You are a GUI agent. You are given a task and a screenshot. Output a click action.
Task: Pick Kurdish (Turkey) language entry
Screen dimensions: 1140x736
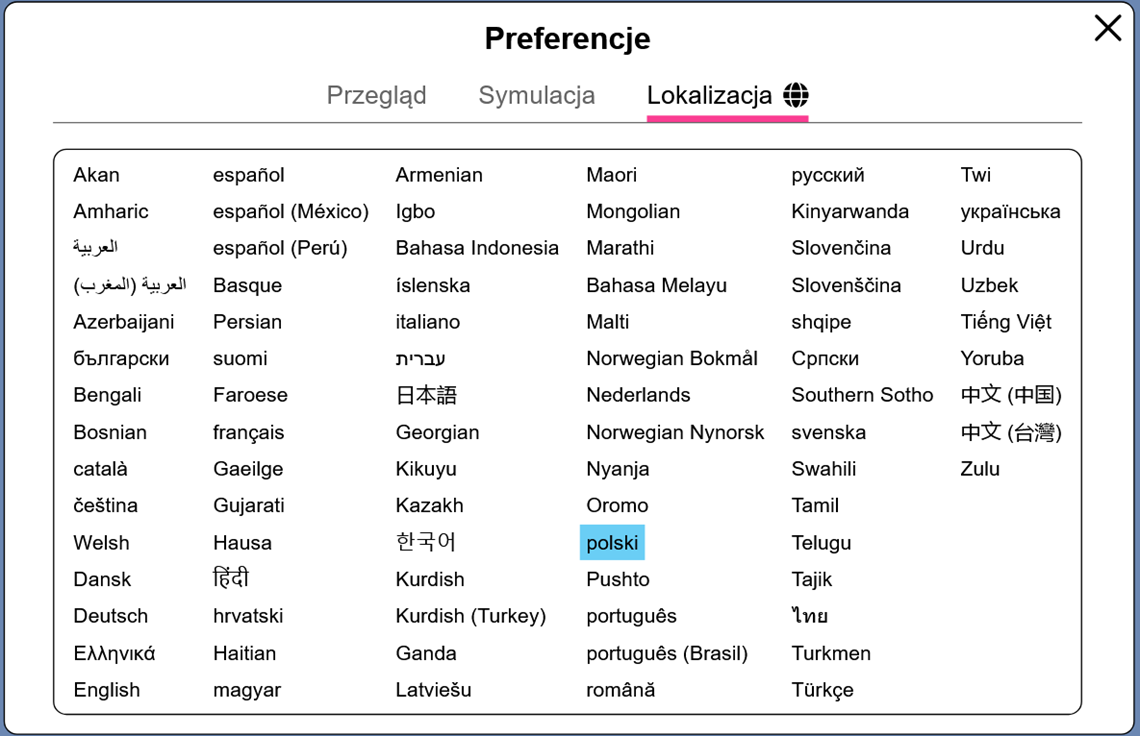(470, 616)
